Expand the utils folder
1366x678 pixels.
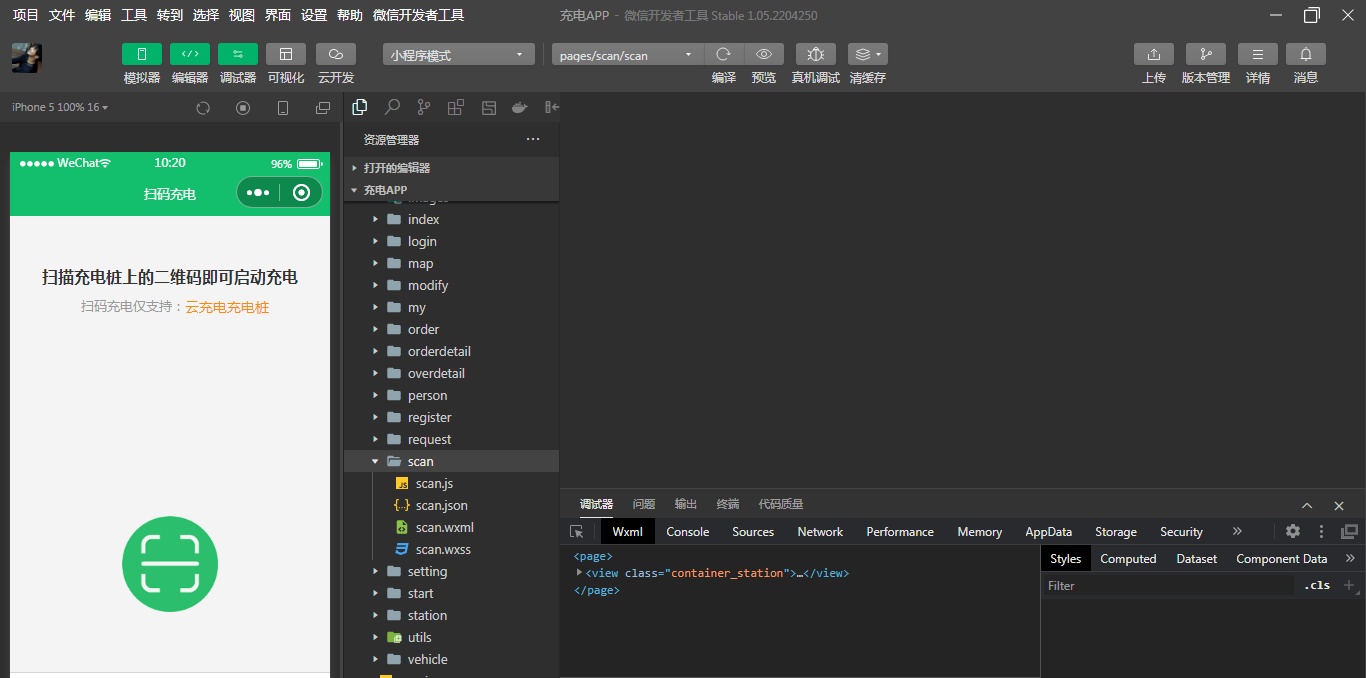pyautogui.click(x=451, y=637)
